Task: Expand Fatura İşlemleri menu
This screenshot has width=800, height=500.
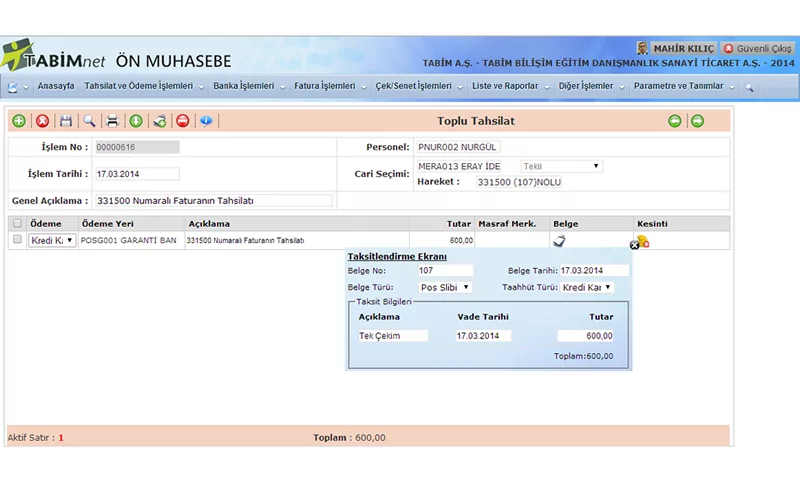Action: tap(330, 86)
